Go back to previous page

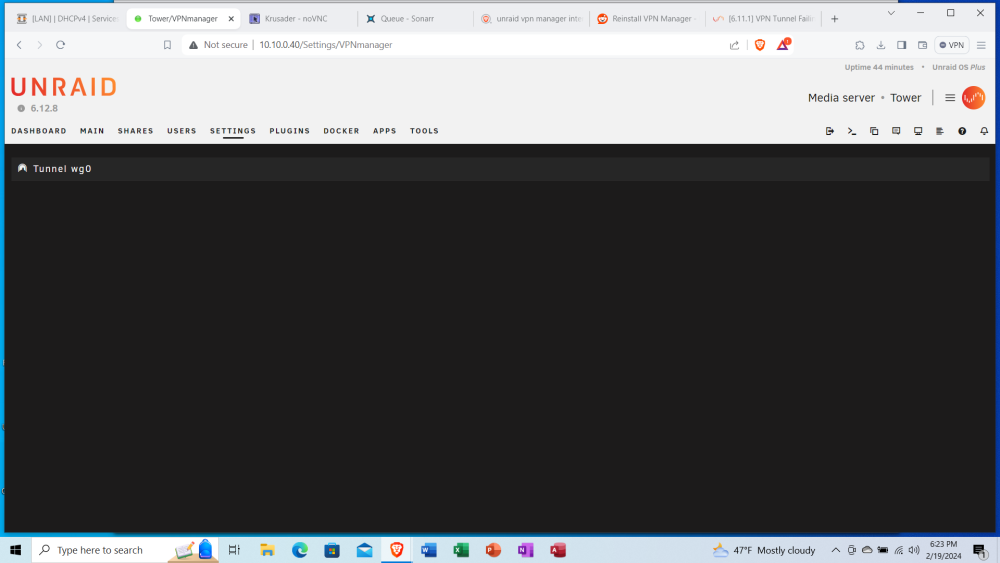pyautogui.click(x=20, y=45)
